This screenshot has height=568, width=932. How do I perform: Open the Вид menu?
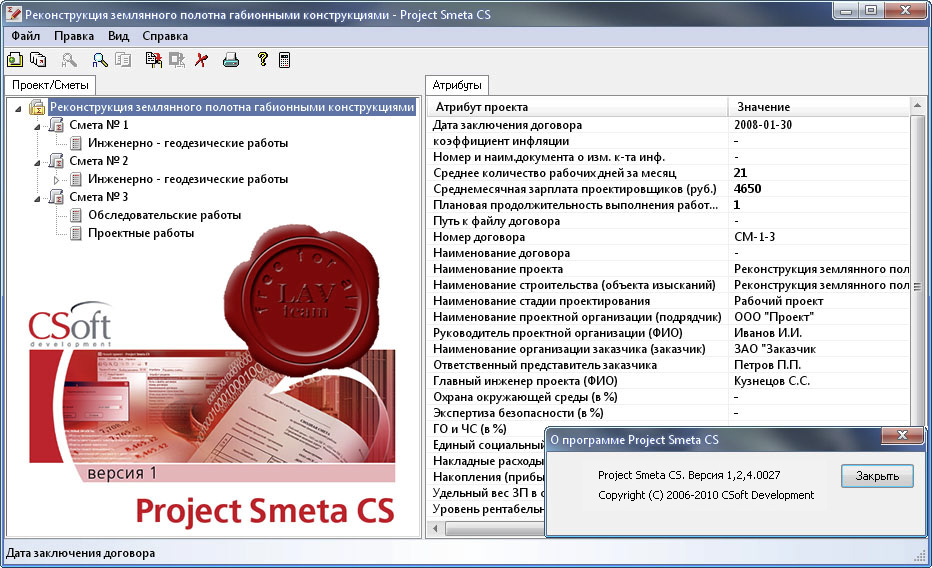click(x=118, y=36)
